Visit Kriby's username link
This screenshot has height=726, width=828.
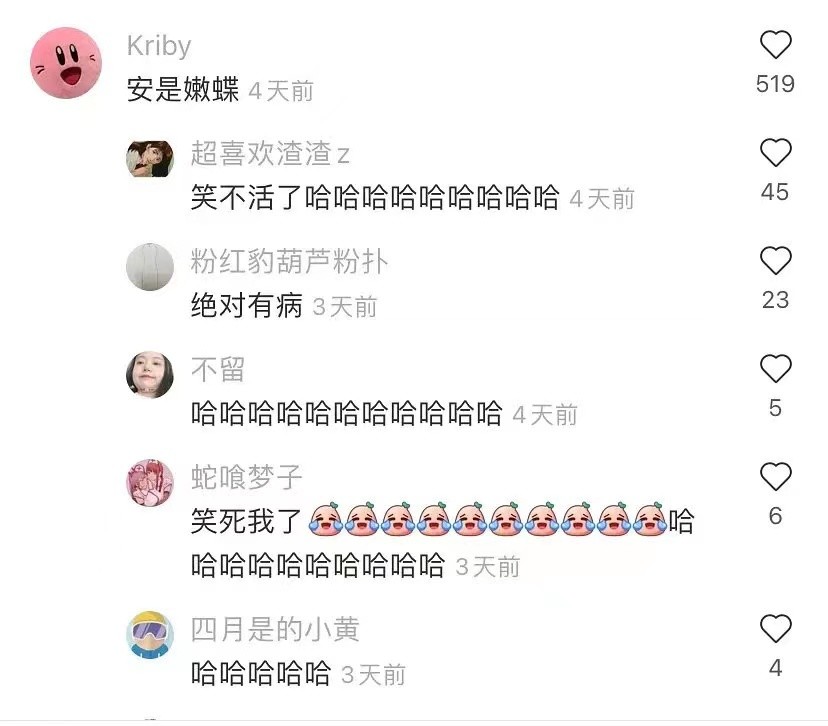159,46
